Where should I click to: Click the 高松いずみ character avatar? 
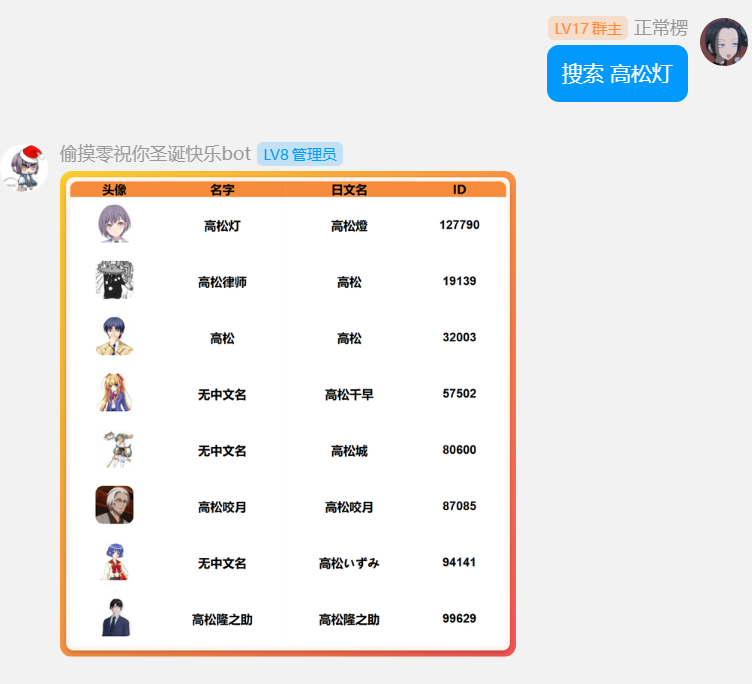tap(114, 561)
